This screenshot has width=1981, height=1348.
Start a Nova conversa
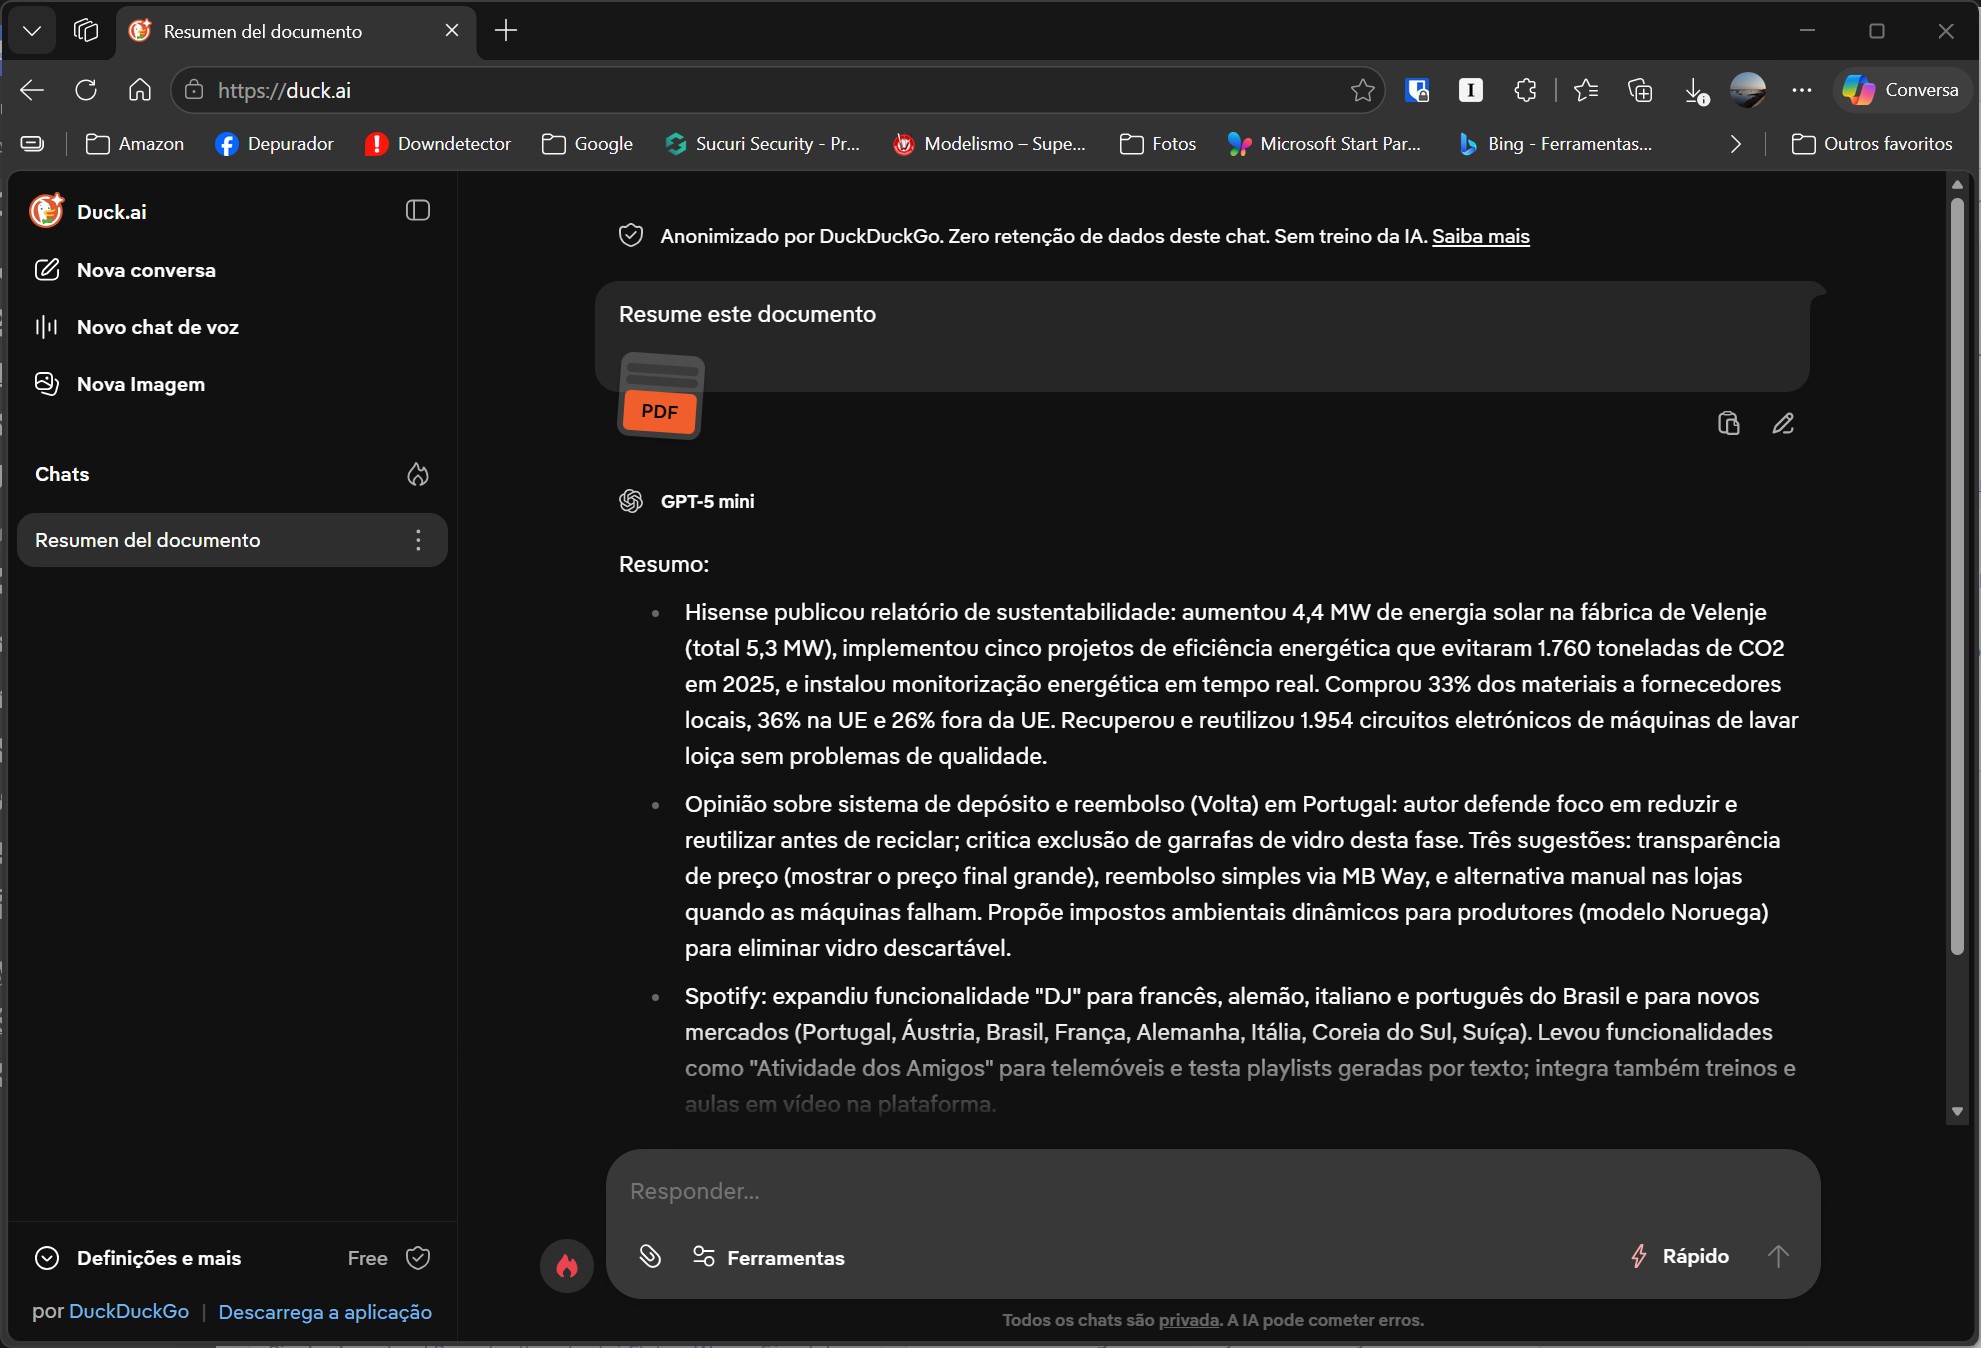tap(125, 270)
